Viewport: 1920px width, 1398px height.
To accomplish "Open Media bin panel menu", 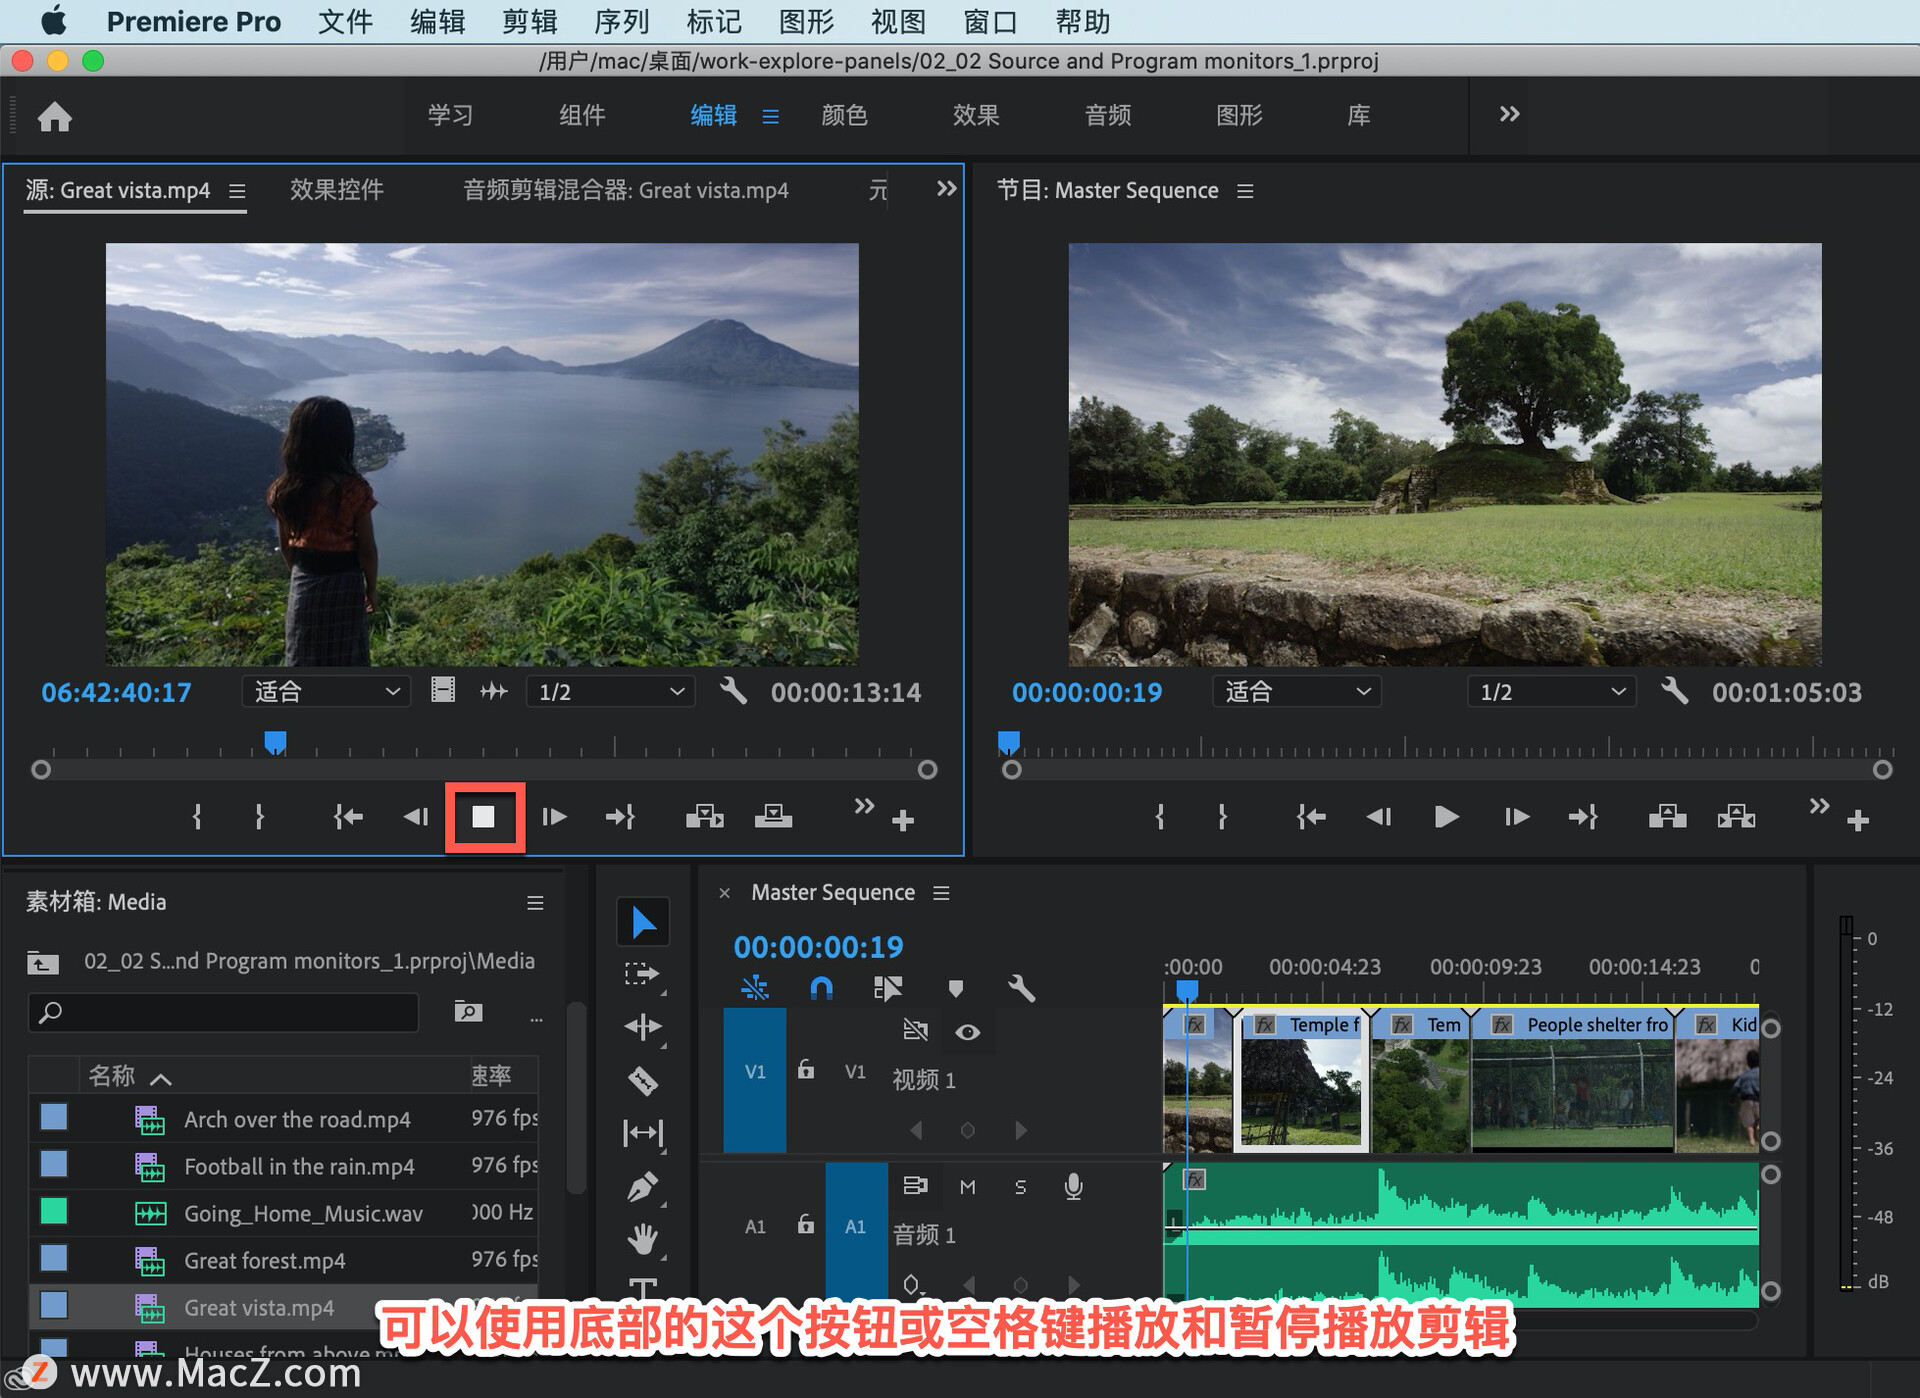I will pyautogui.click(x=536, y=903).
